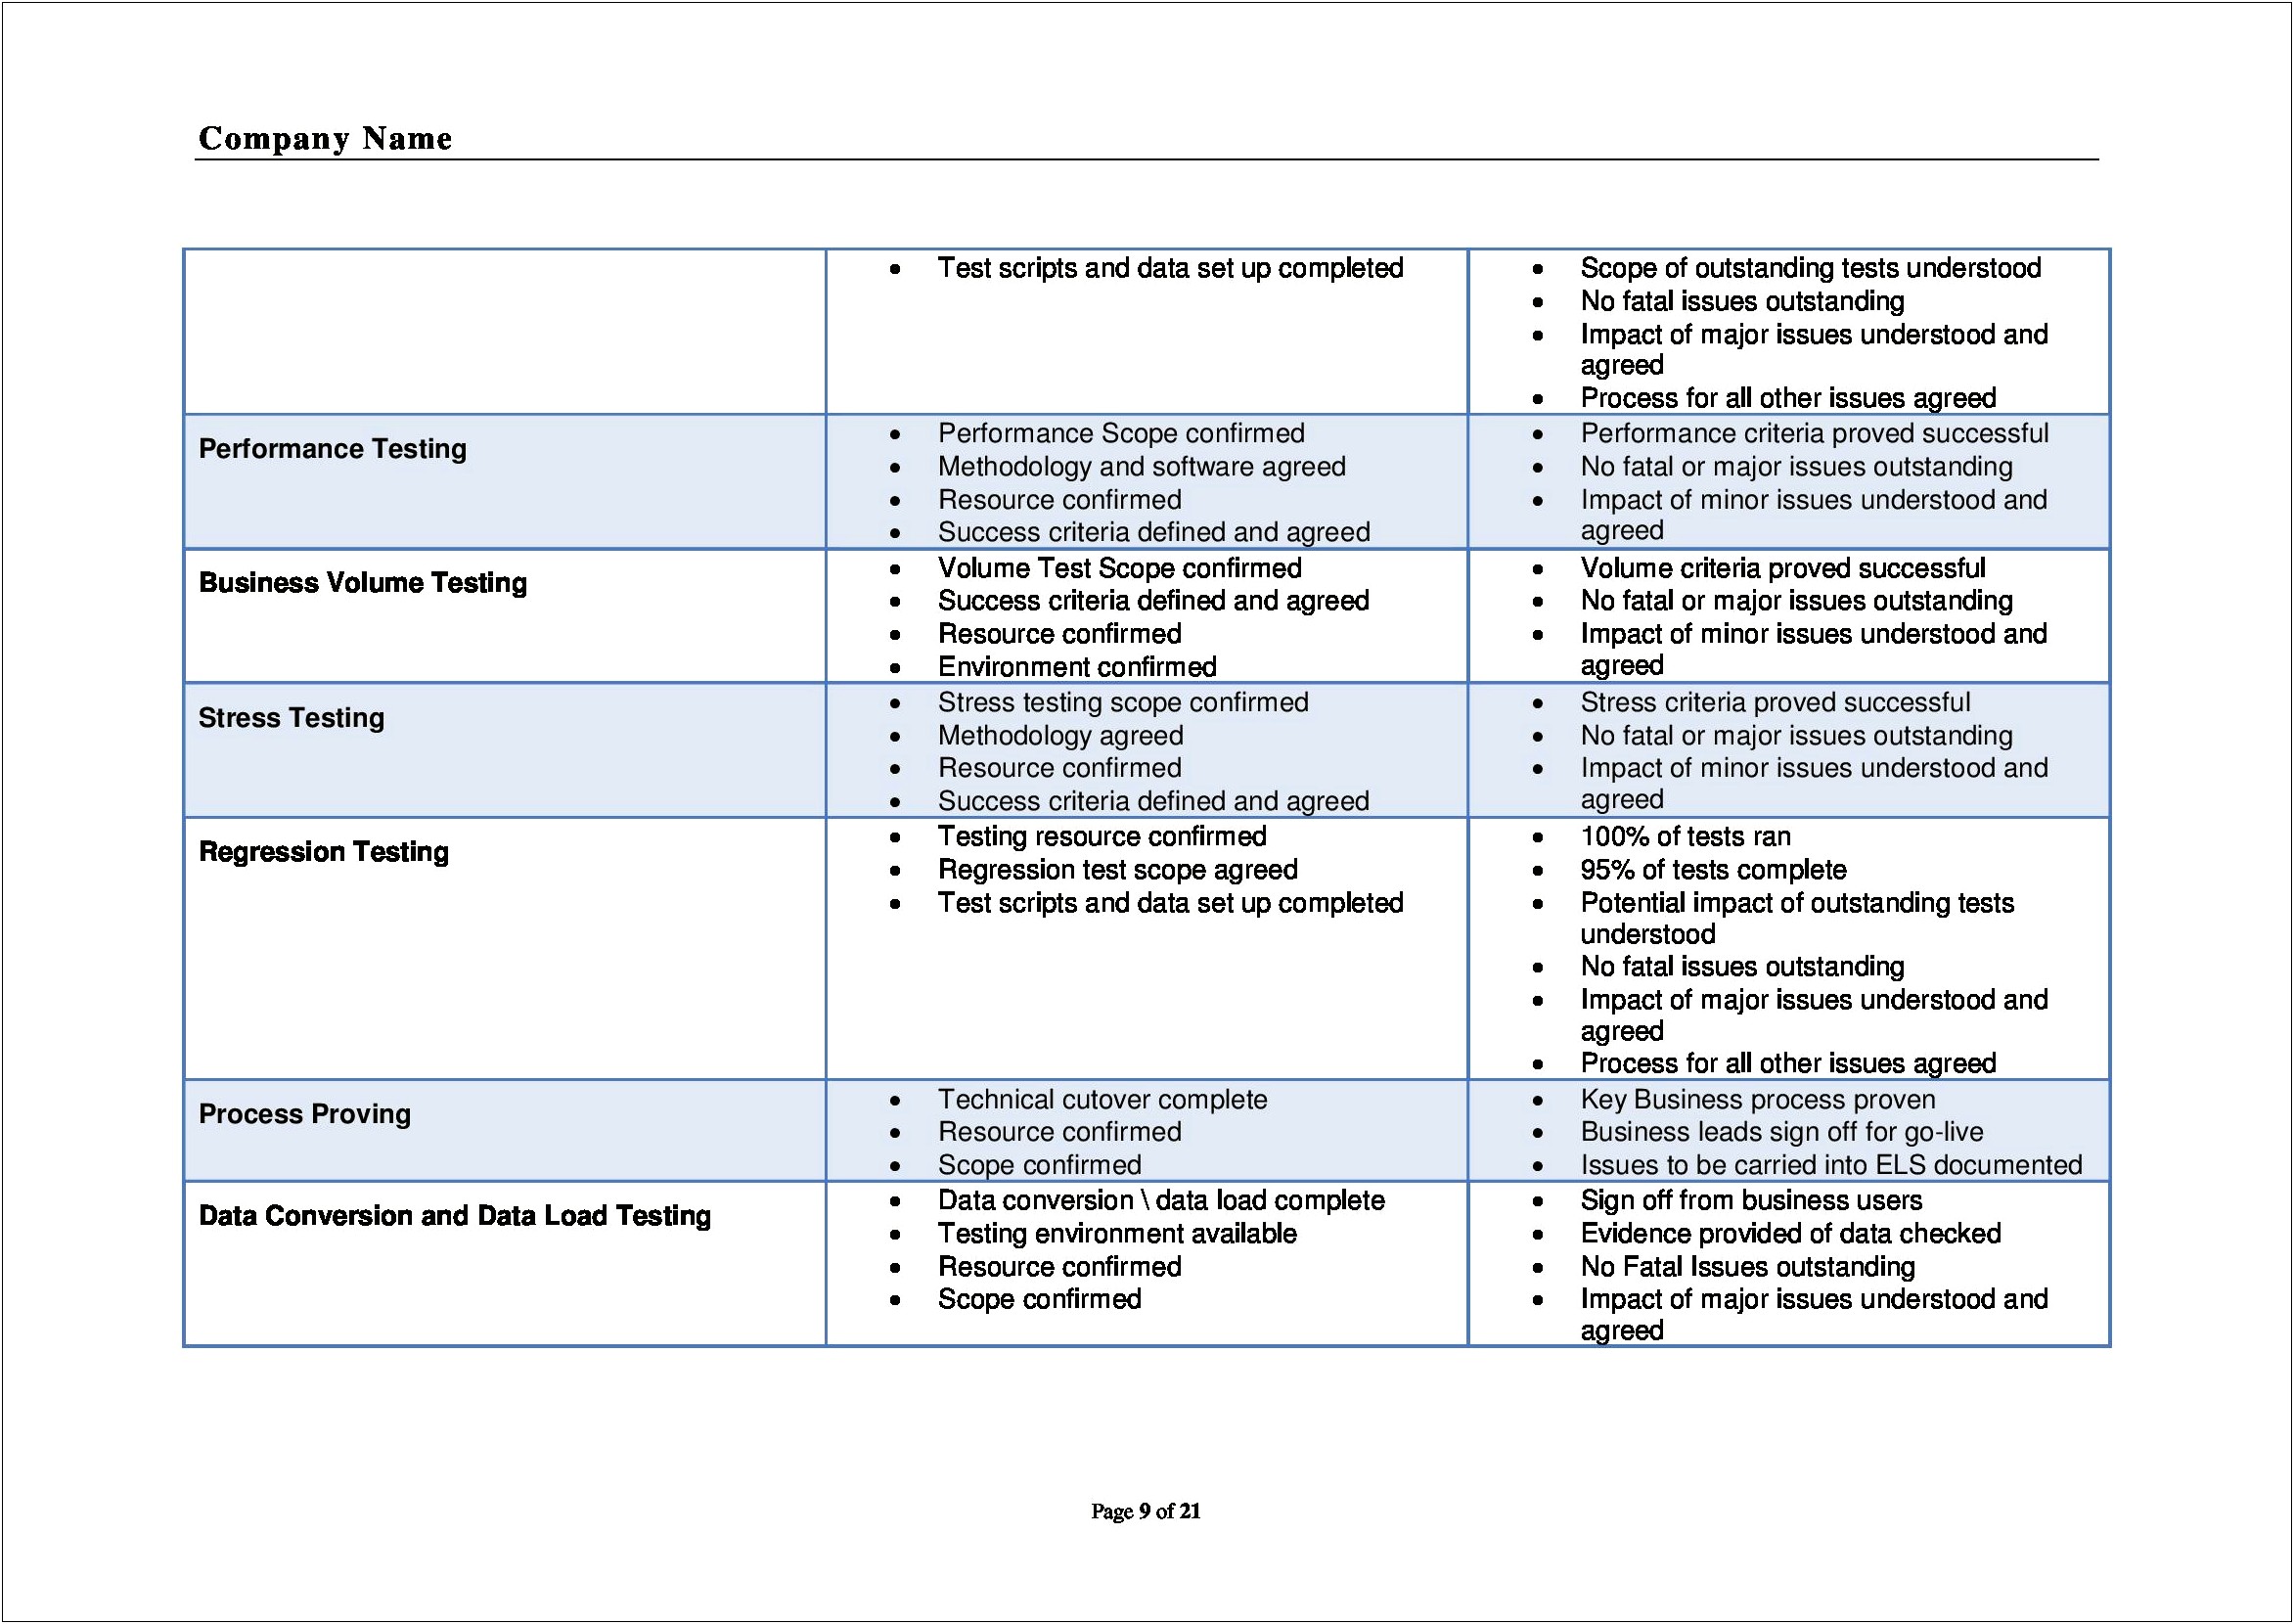
Task: Click Page 9 of 21 footer label
Action: 1147,1515
